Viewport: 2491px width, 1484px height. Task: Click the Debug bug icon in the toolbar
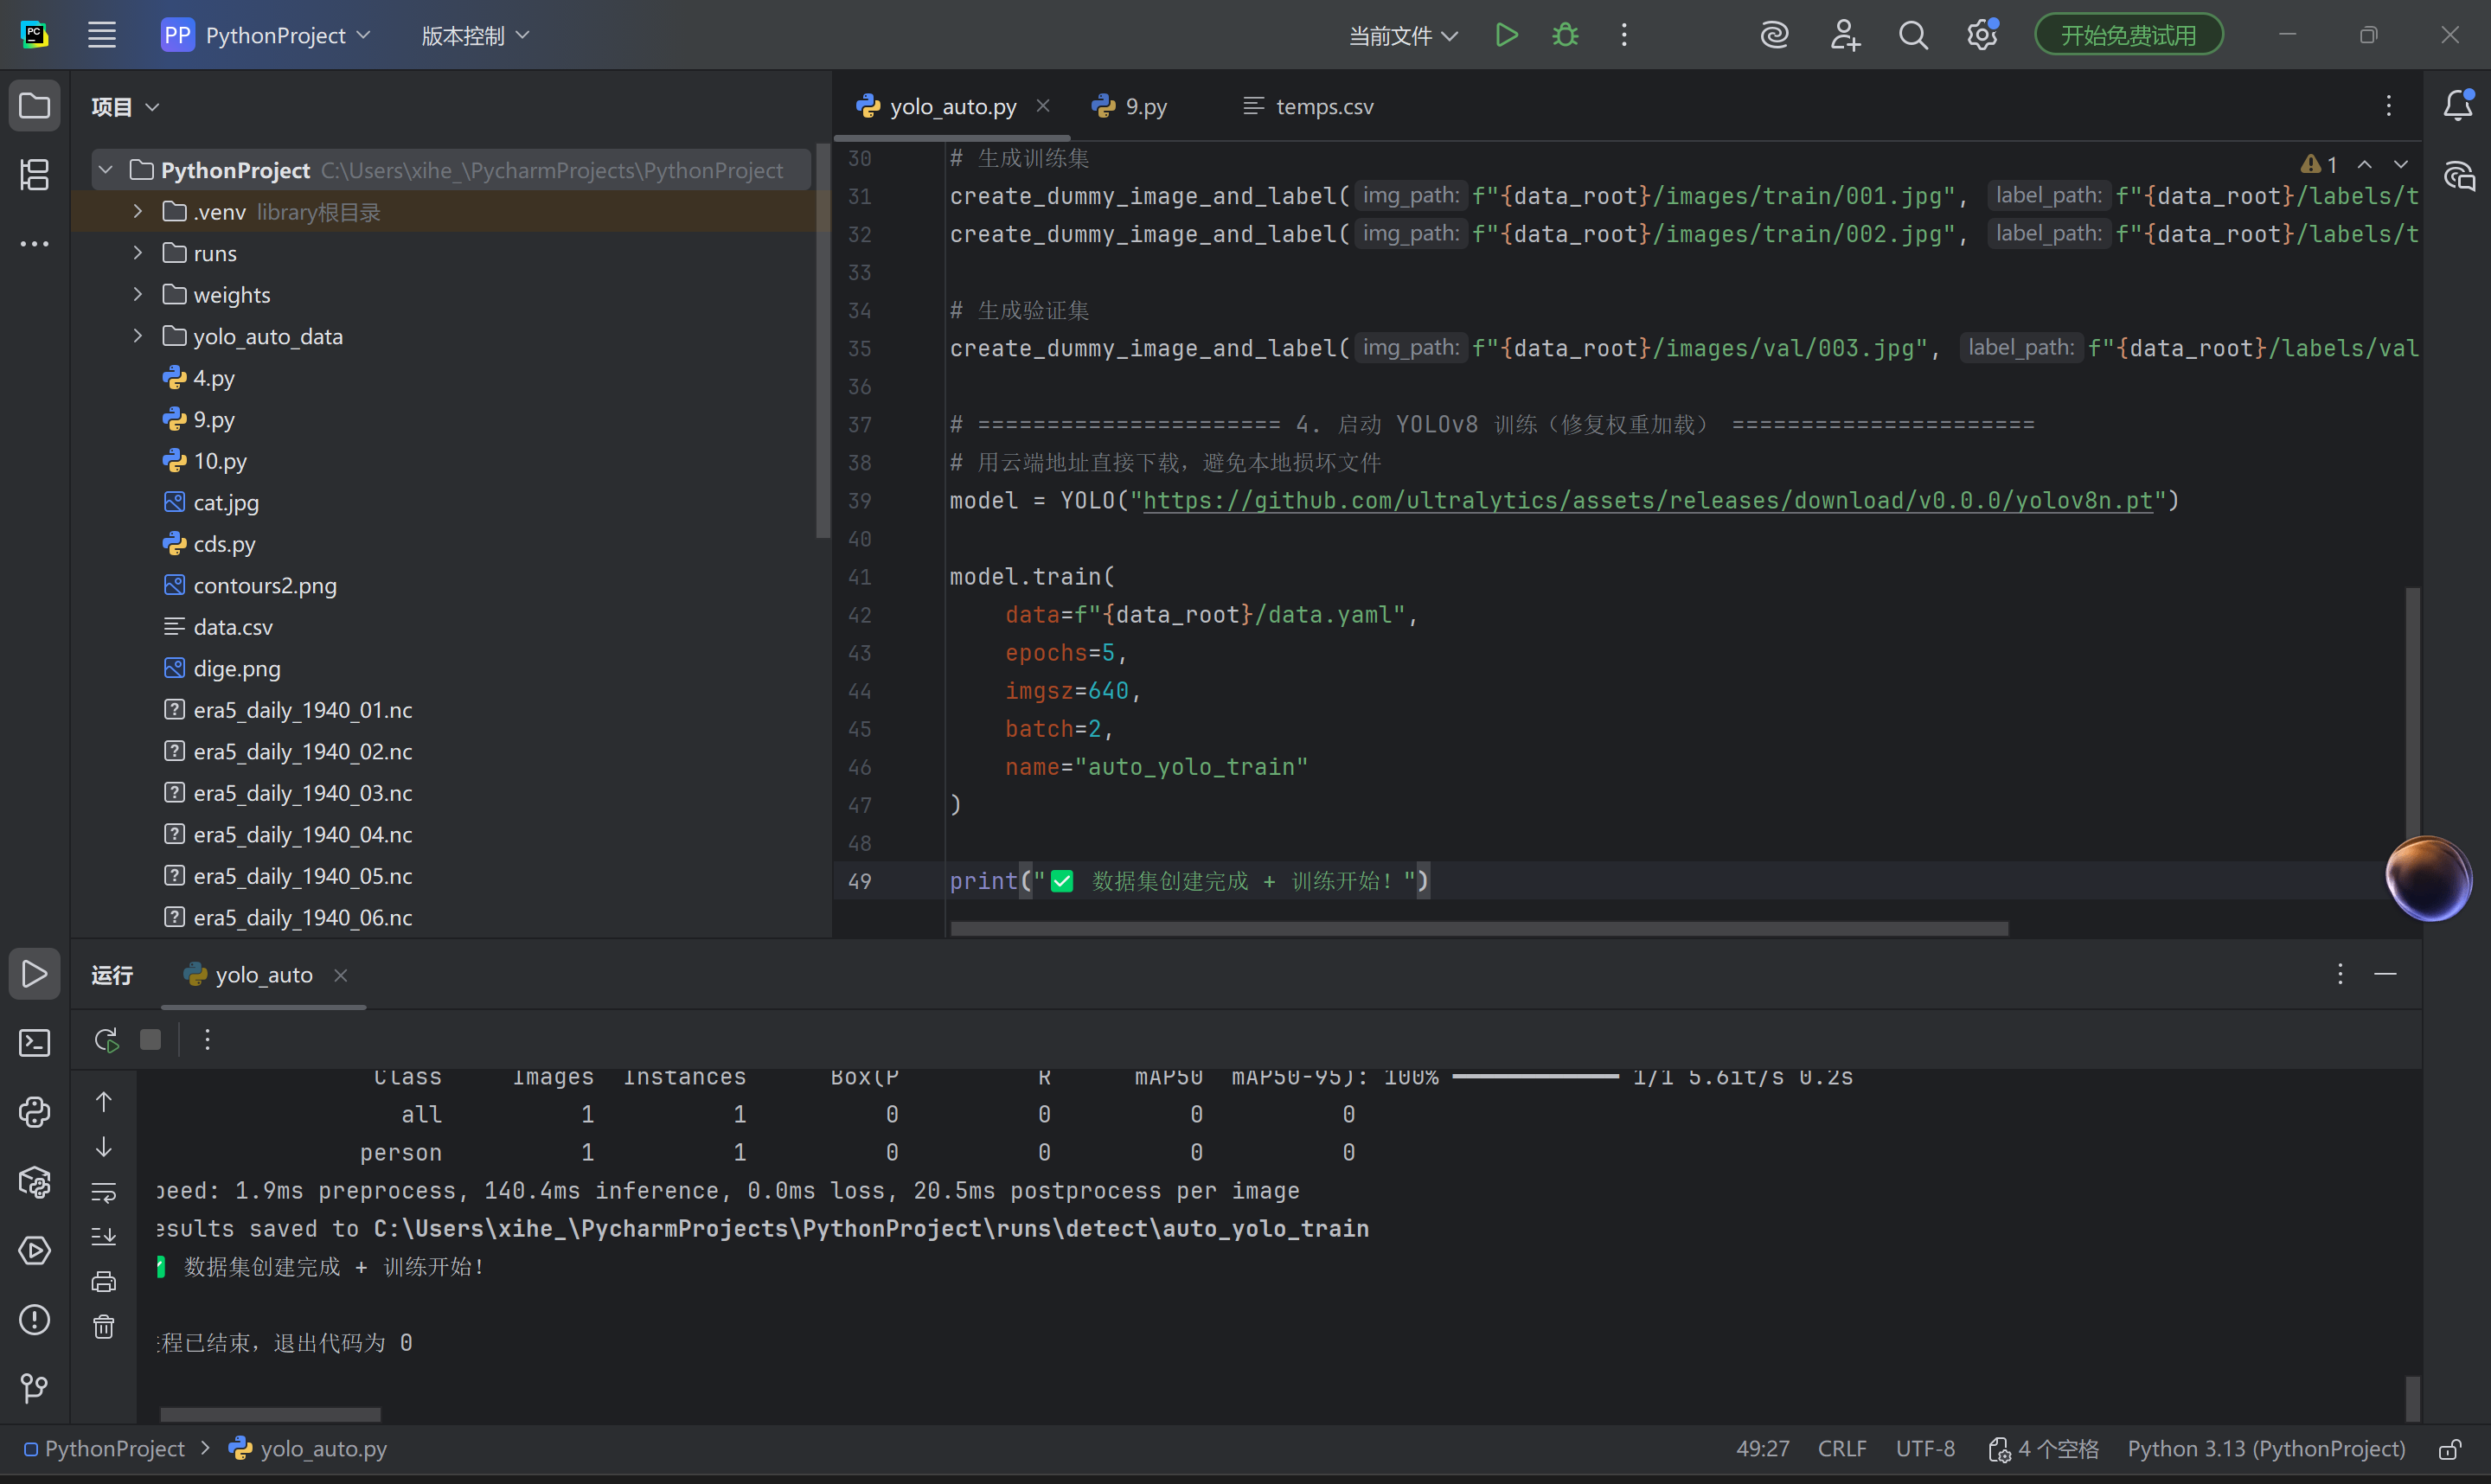coord(1565,35)
